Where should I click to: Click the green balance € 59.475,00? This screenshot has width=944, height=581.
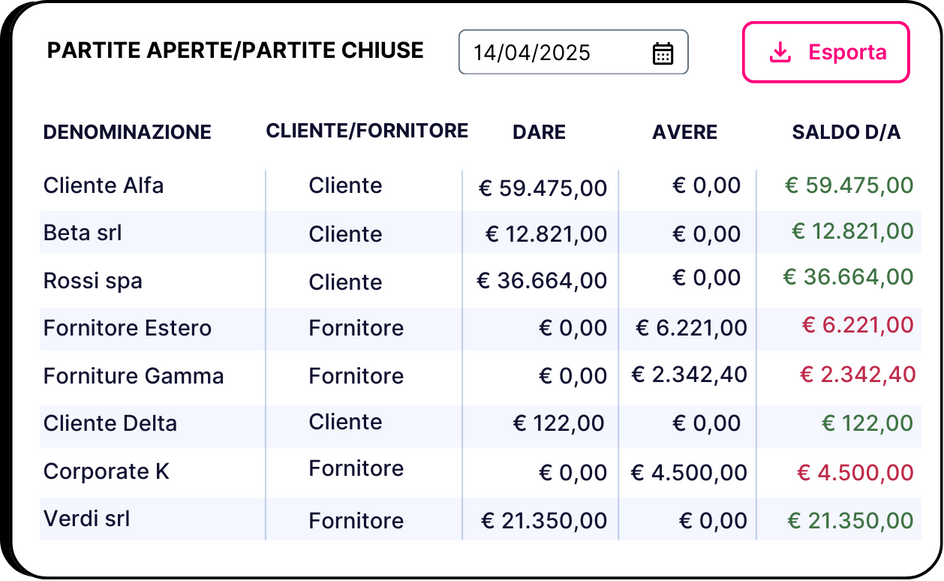(x=849, y=185)
